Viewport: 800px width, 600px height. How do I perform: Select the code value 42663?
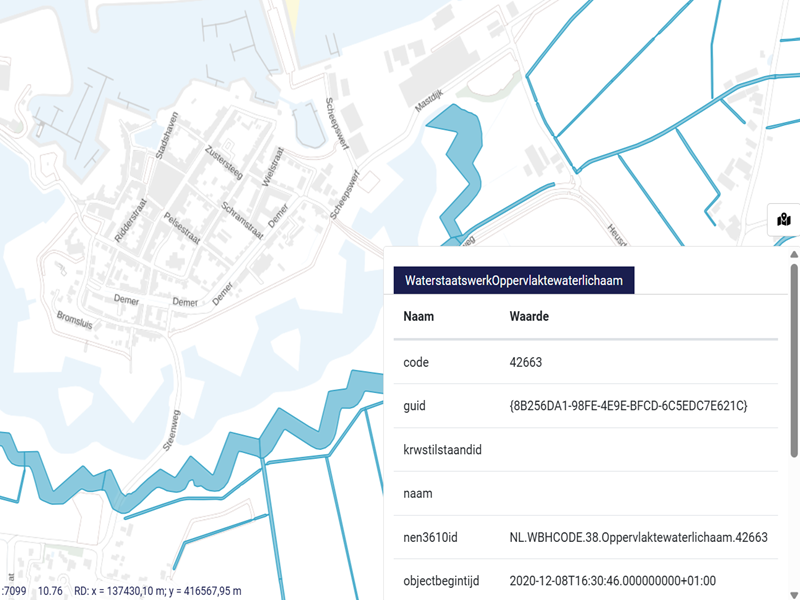527,362
